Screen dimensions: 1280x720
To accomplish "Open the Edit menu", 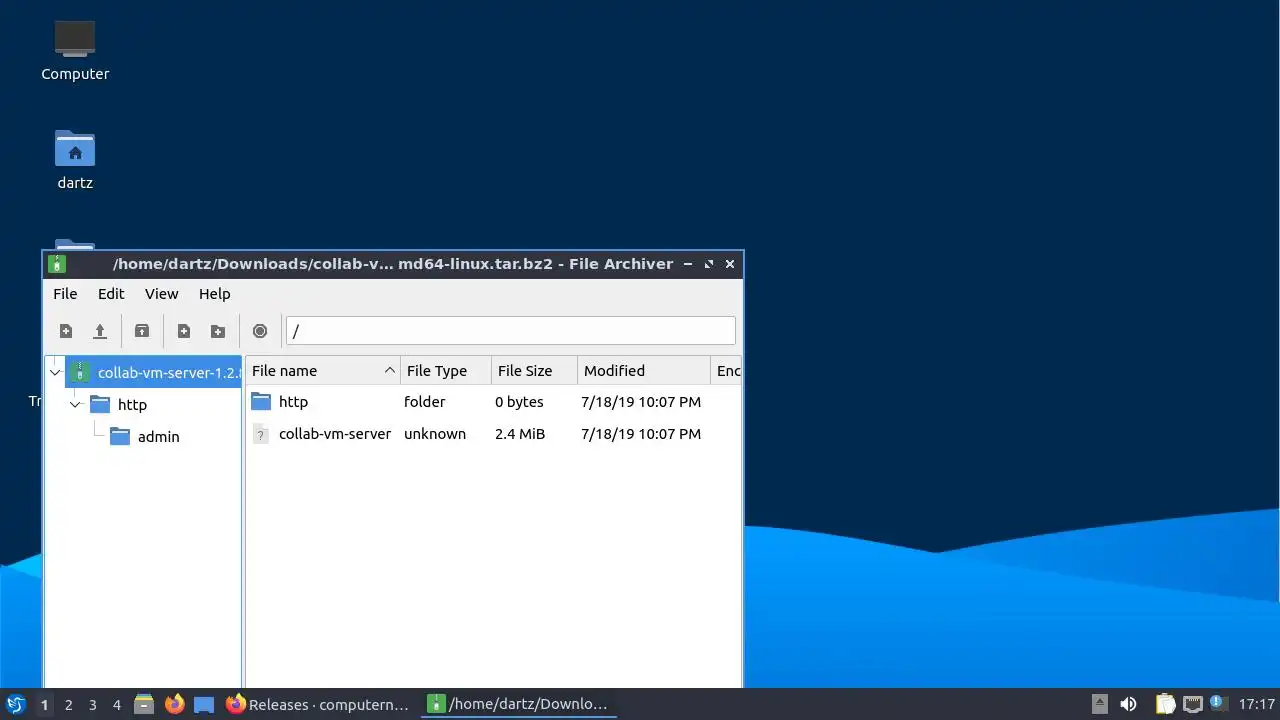I will [x=111, y=294].
